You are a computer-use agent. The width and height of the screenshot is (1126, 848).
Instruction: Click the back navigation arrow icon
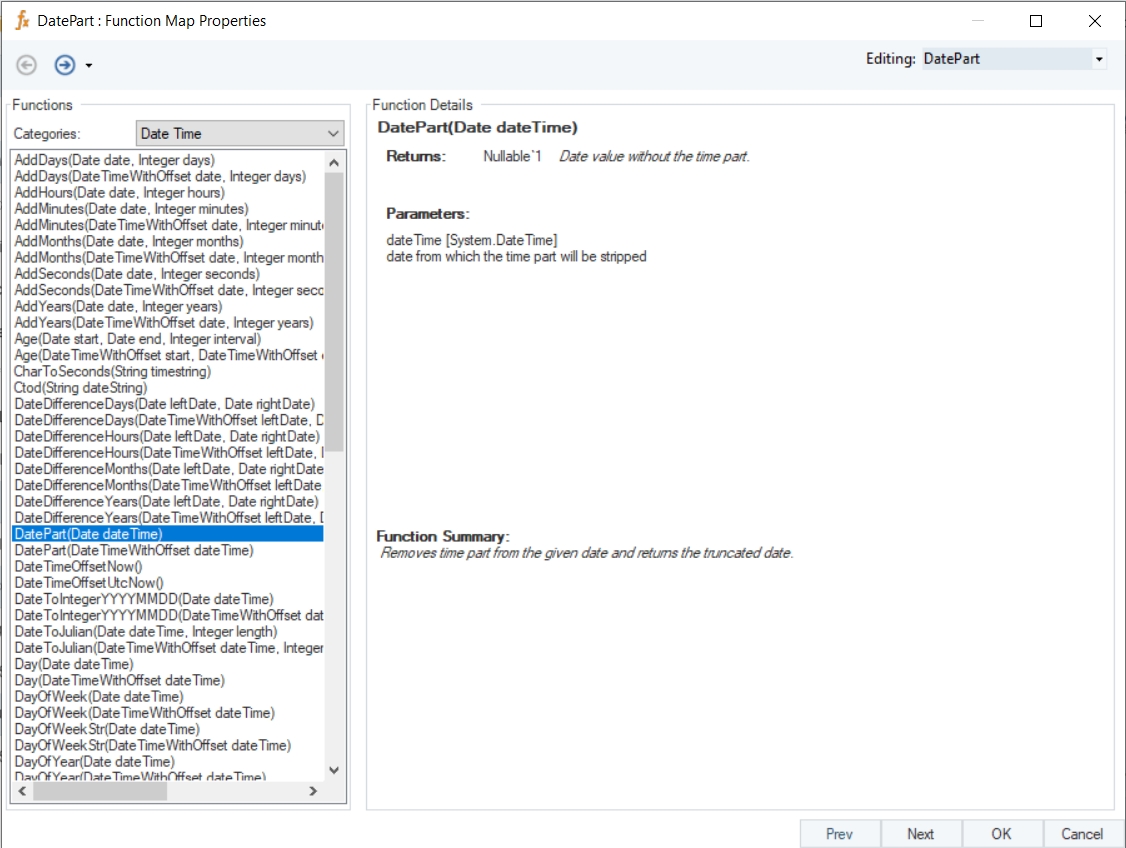pyautogui.click(x=27, y=65)
